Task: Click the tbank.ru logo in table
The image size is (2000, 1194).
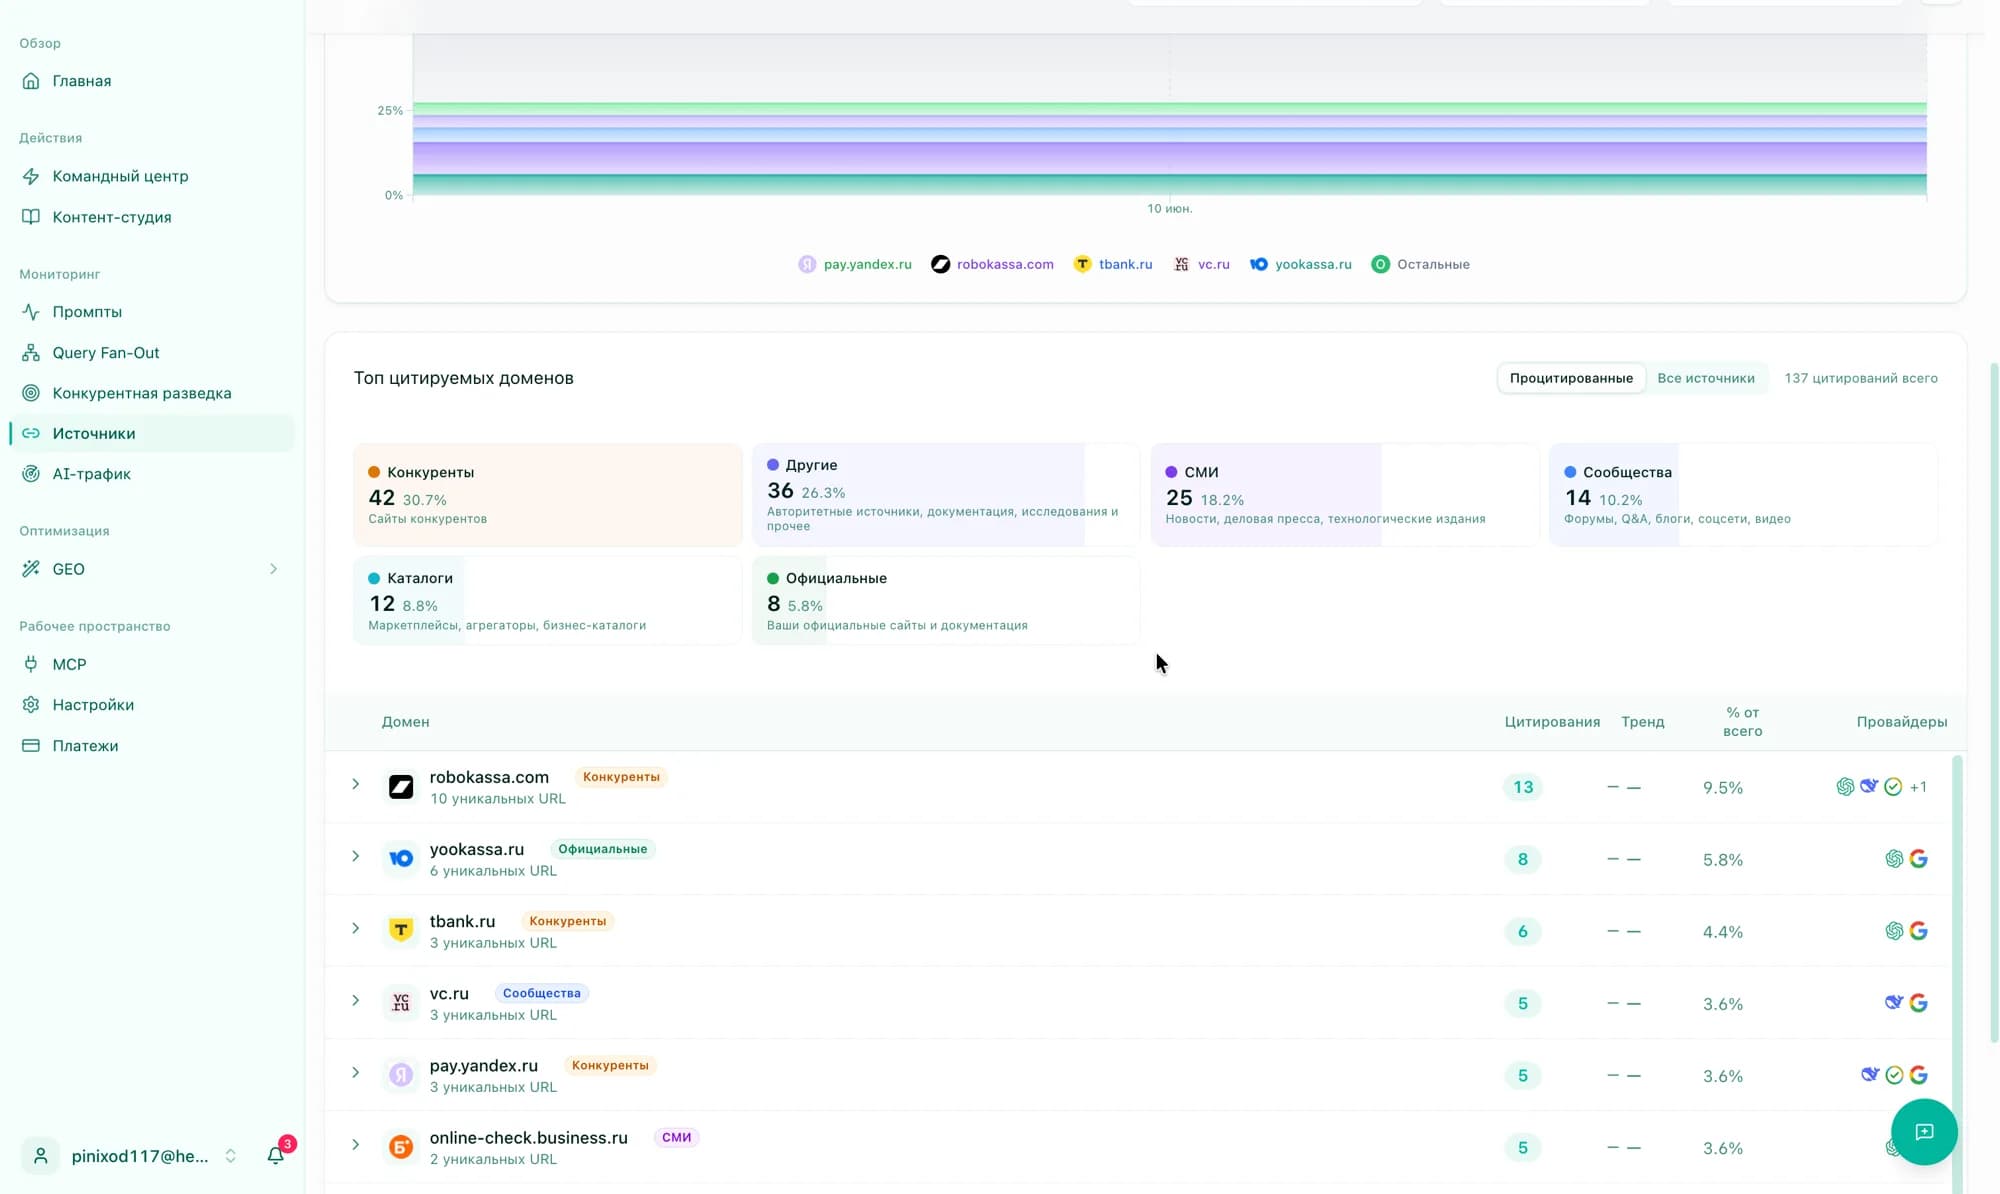Action: pyautogui.click(x=401, y=931)
